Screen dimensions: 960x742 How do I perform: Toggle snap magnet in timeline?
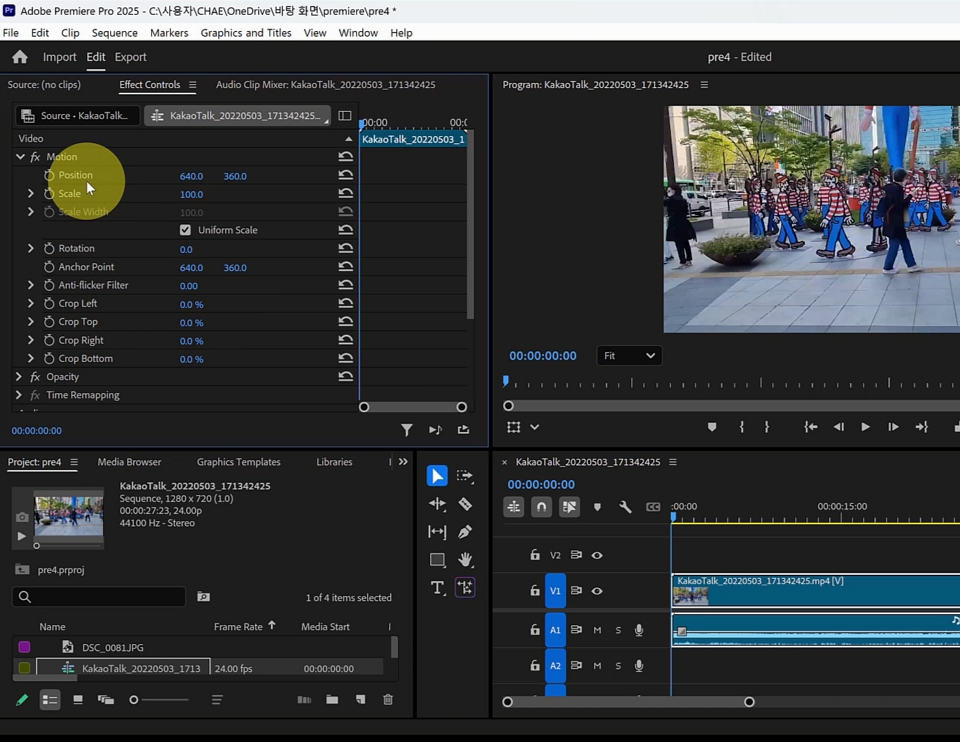click(x=541, y=507)
